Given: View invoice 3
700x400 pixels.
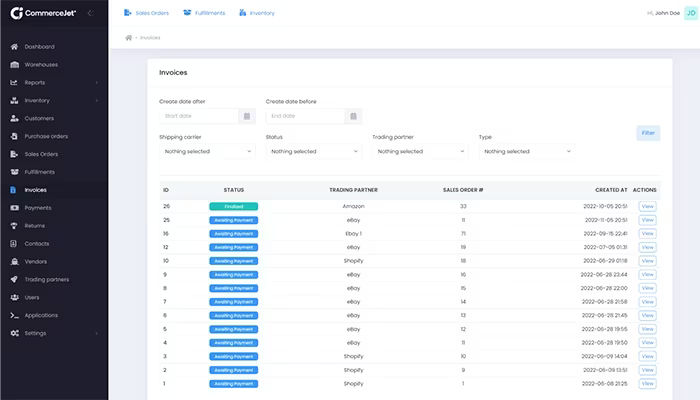Looking at the screenshot, I should point(647,356).
